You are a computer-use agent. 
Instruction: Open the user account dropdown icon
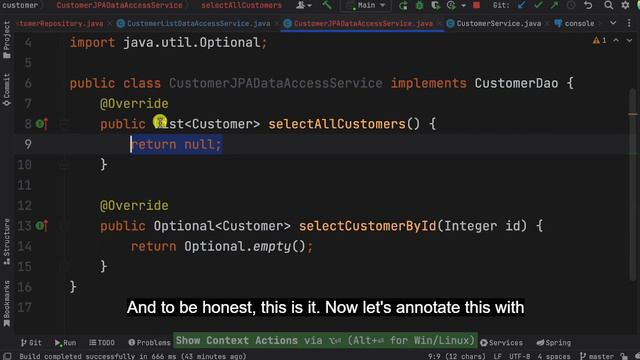point(303,5)
